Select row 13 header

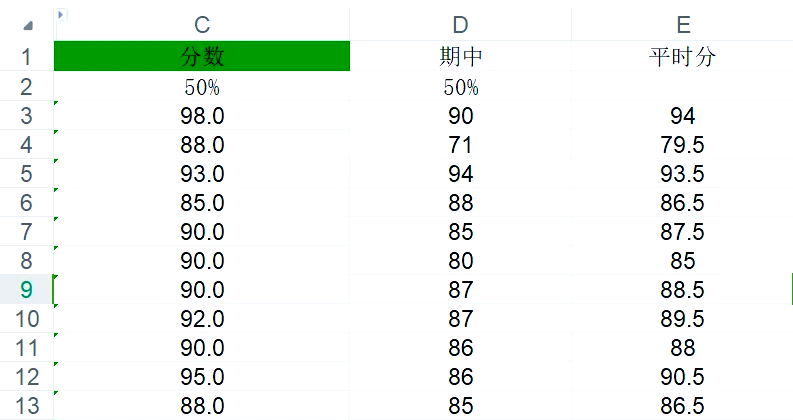(26, 406)
